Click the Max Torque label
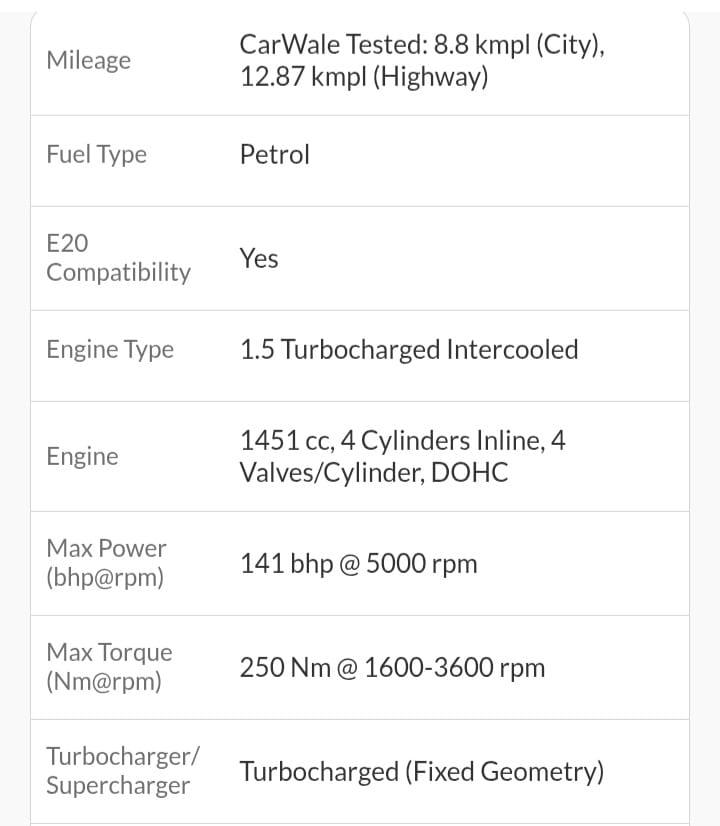720x826 pixels. (x=109, y=652)
